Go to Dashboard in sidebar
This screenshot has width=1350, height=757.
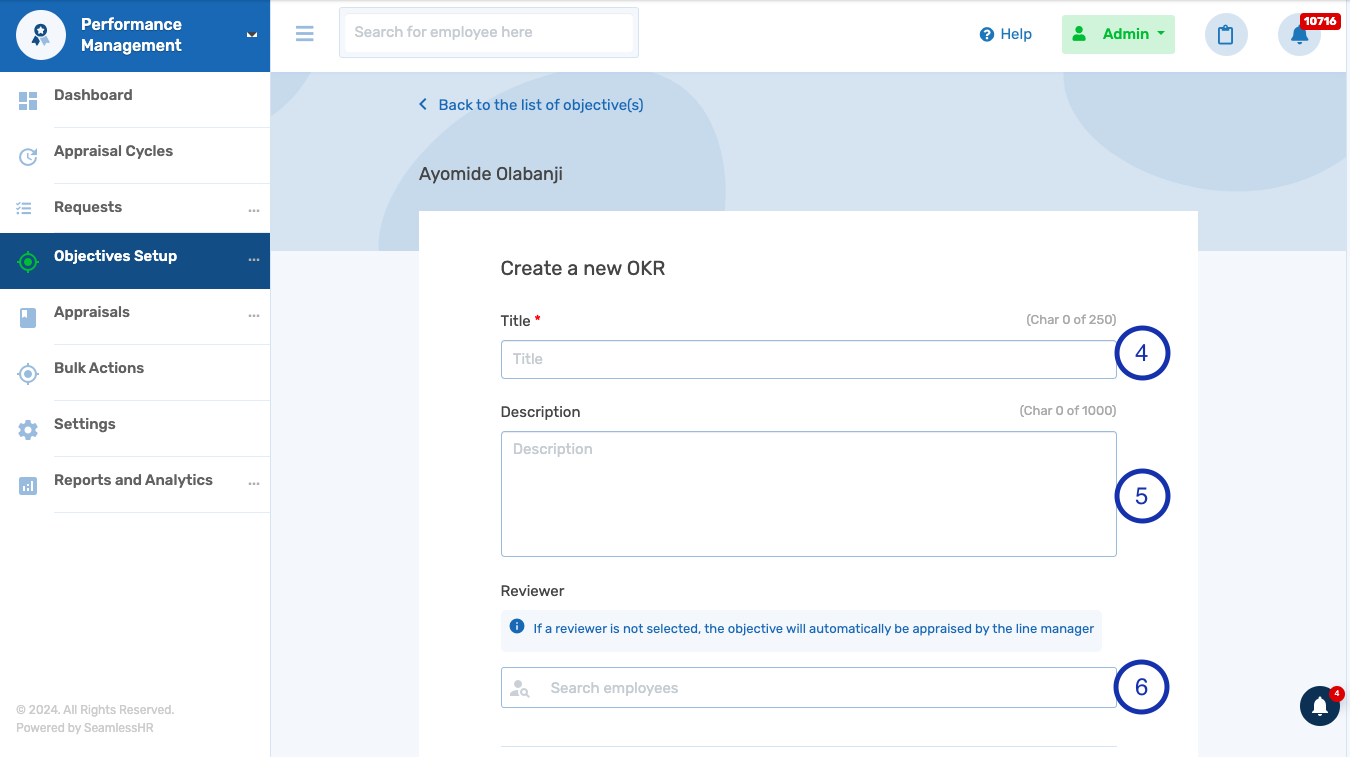[x=93, y=95]
